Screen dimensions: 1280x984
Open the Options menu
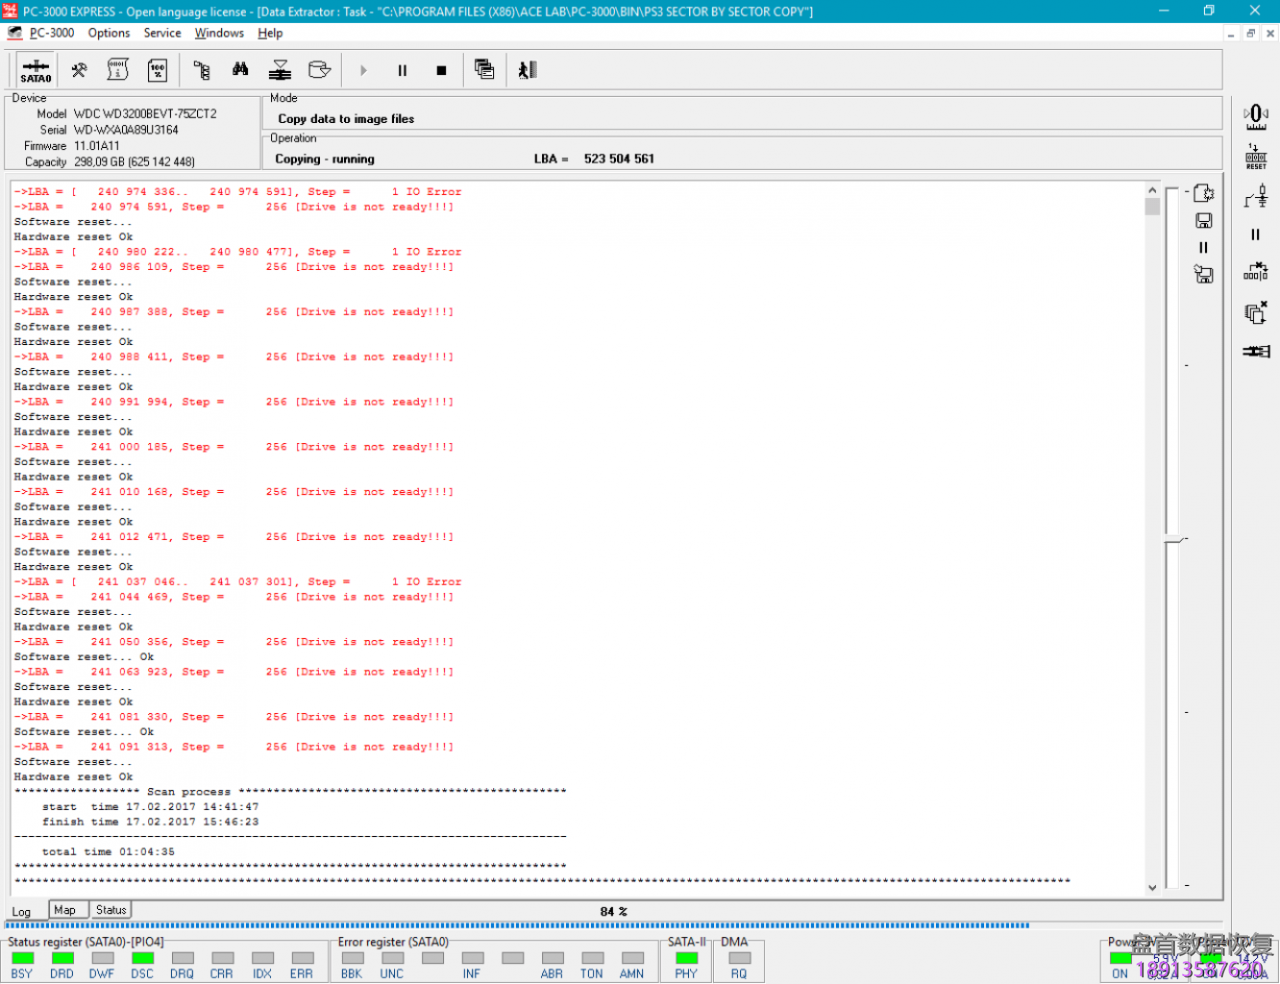click(109, 33)
